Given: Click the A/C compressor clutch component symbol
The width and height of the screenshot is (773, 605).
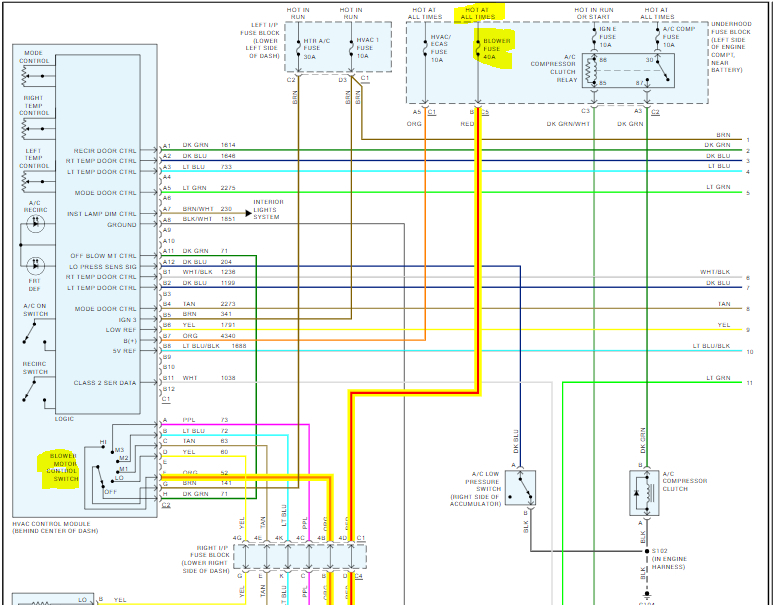Looking at the screenshot, I should tap(644, 493).
